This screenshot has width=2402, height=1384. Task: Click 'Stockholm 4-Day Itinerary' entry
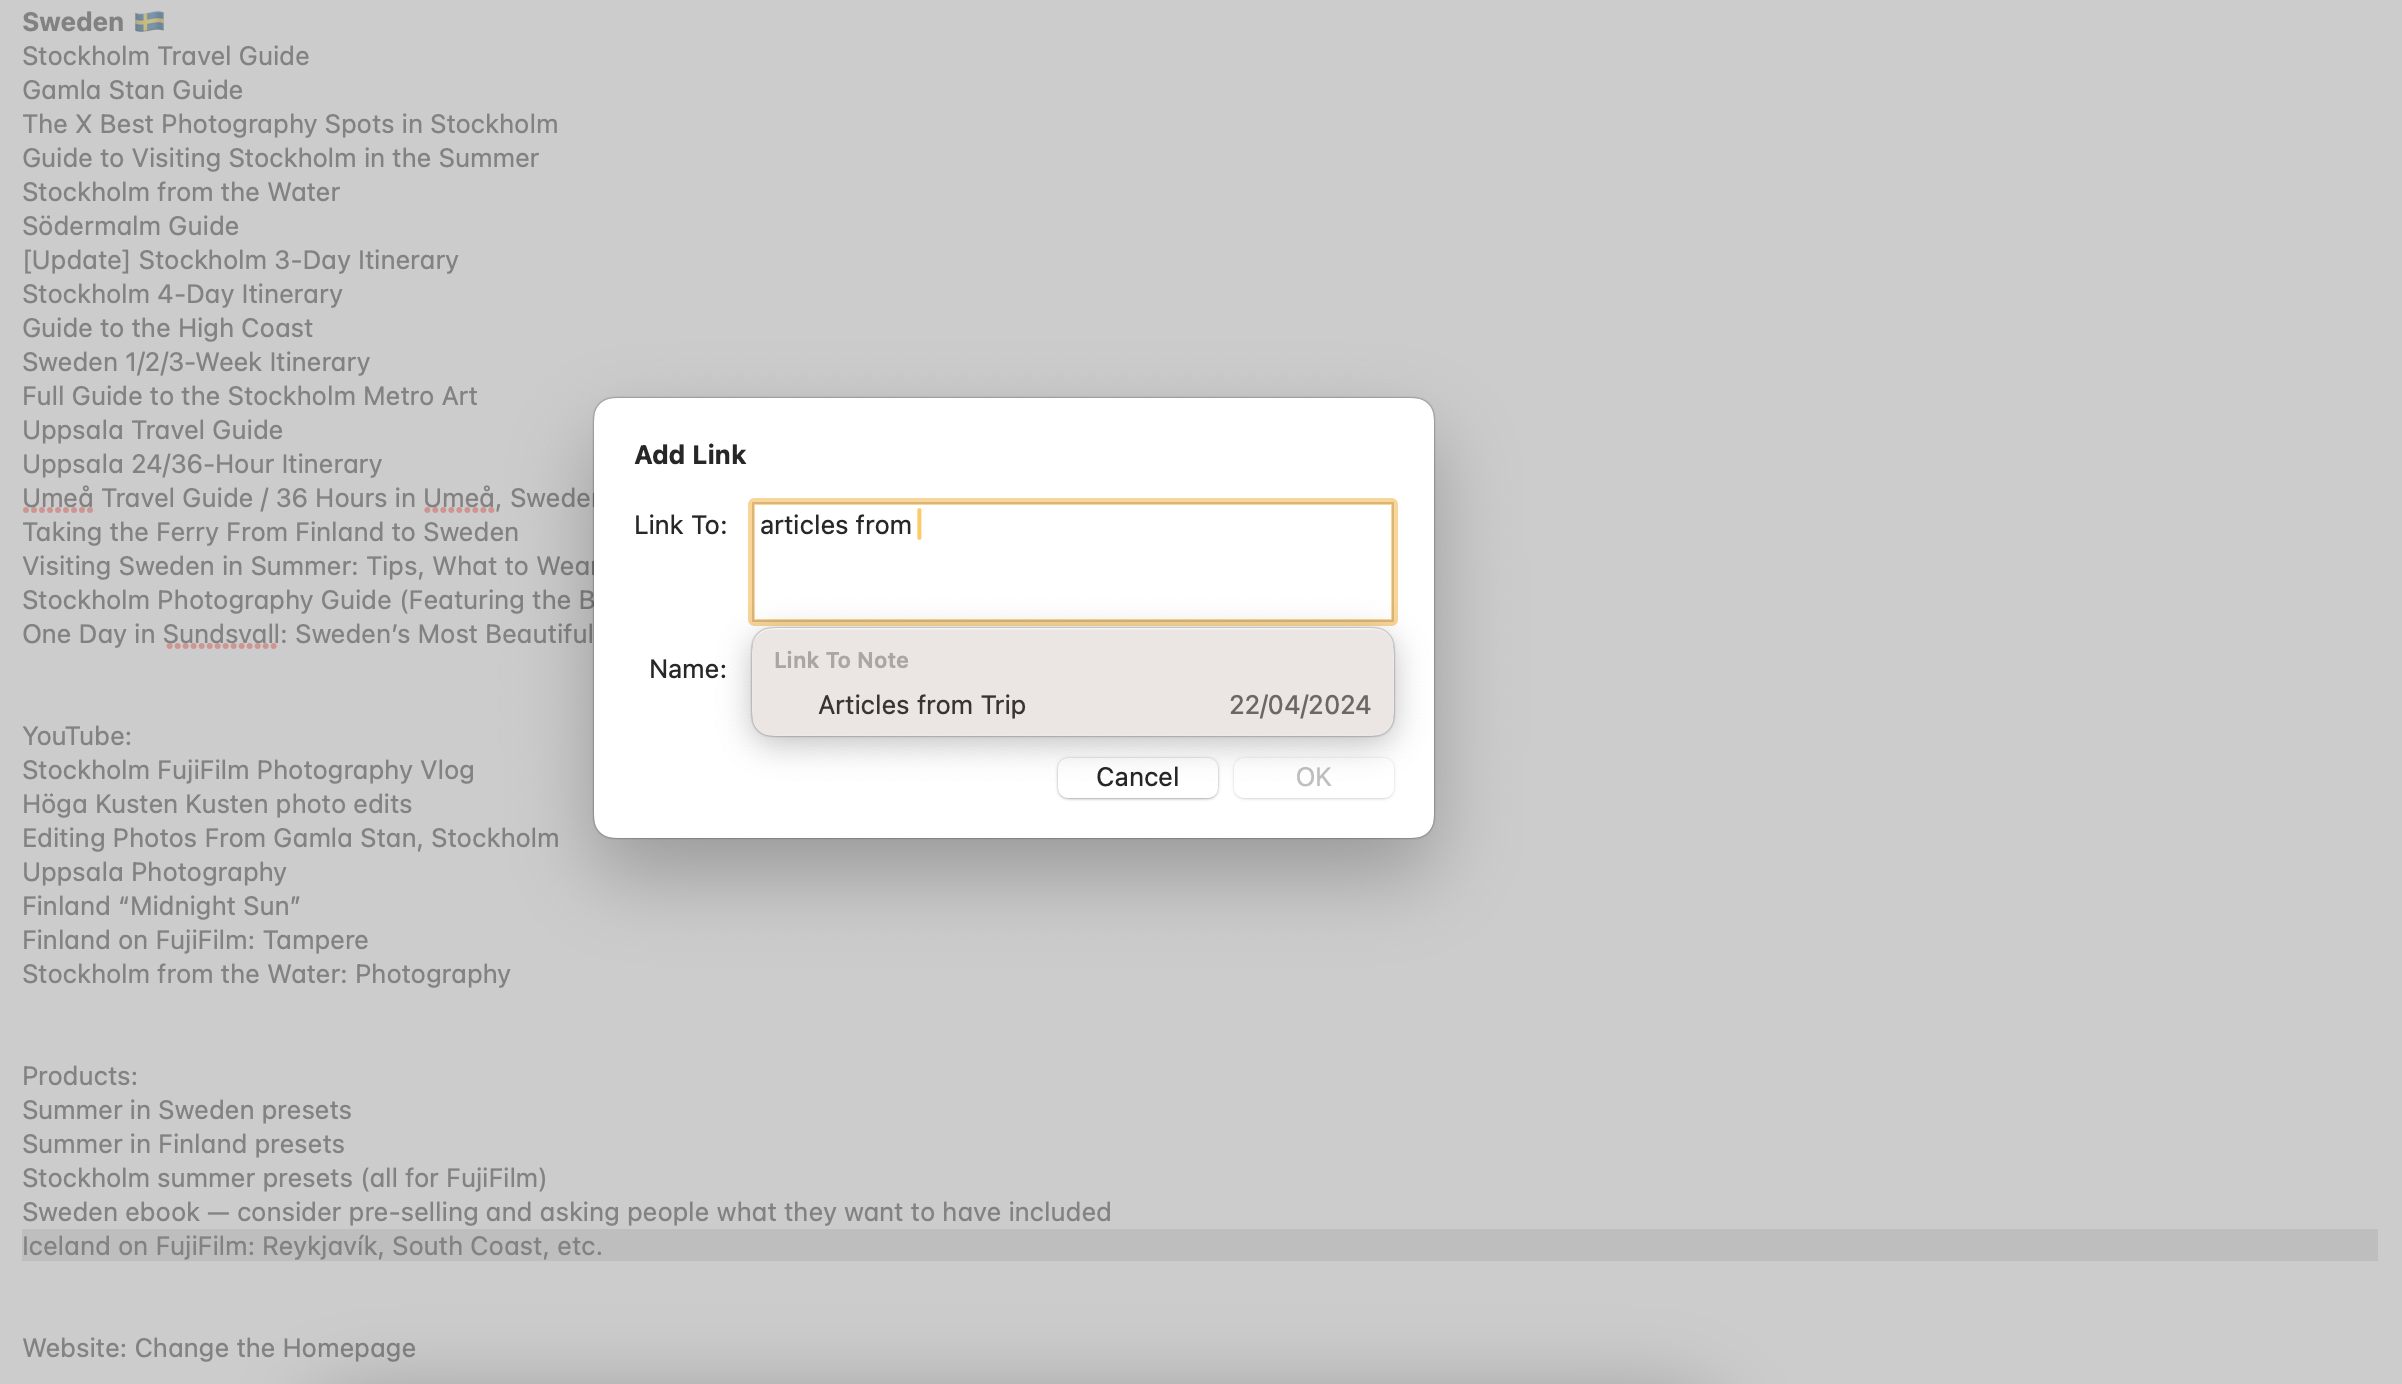[181, 294]
